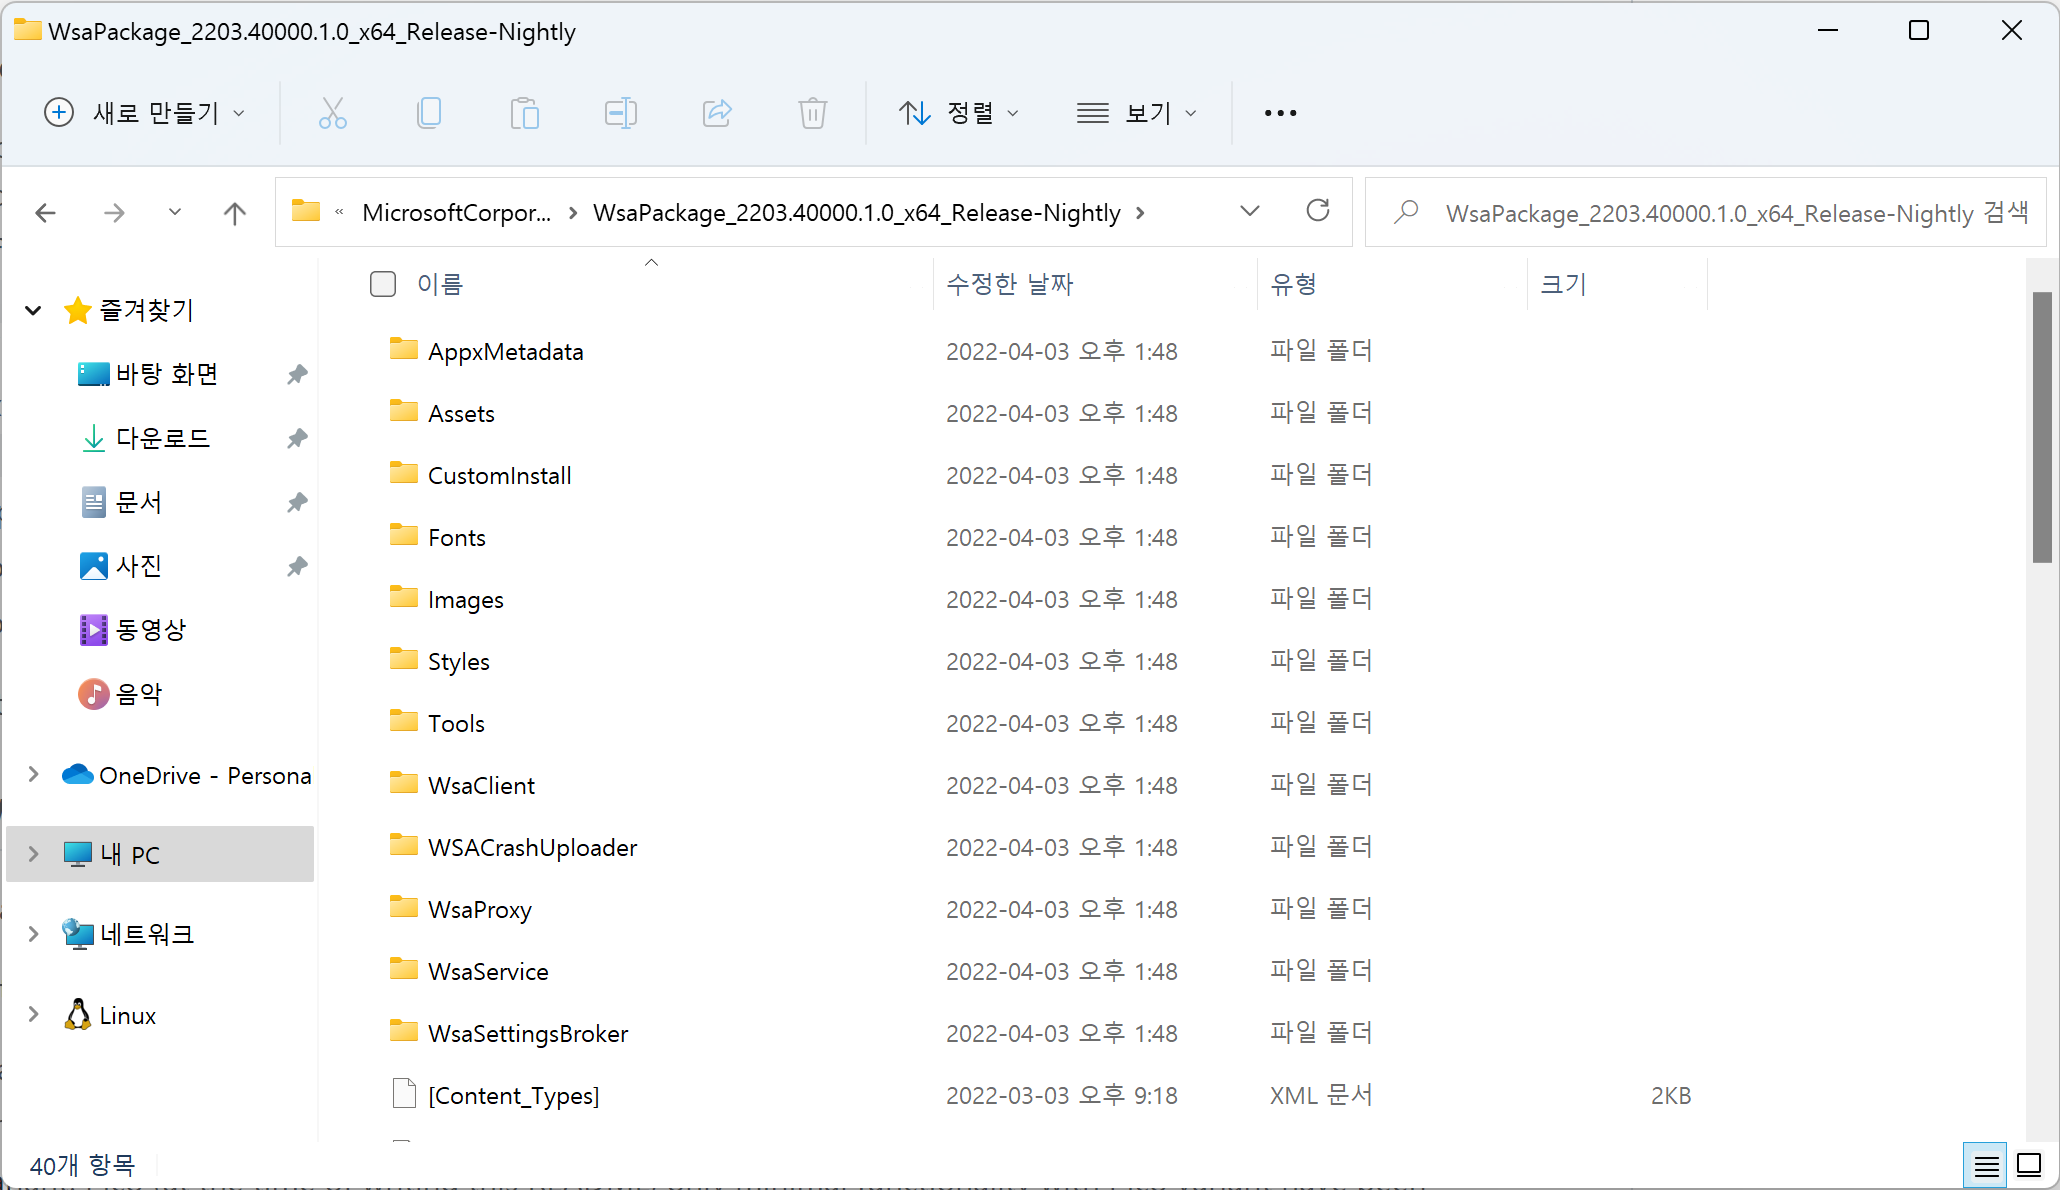Toggle the select-all checkbox in header
Viewport: 2060px width, 1190px height.
[x=383, y=284]
